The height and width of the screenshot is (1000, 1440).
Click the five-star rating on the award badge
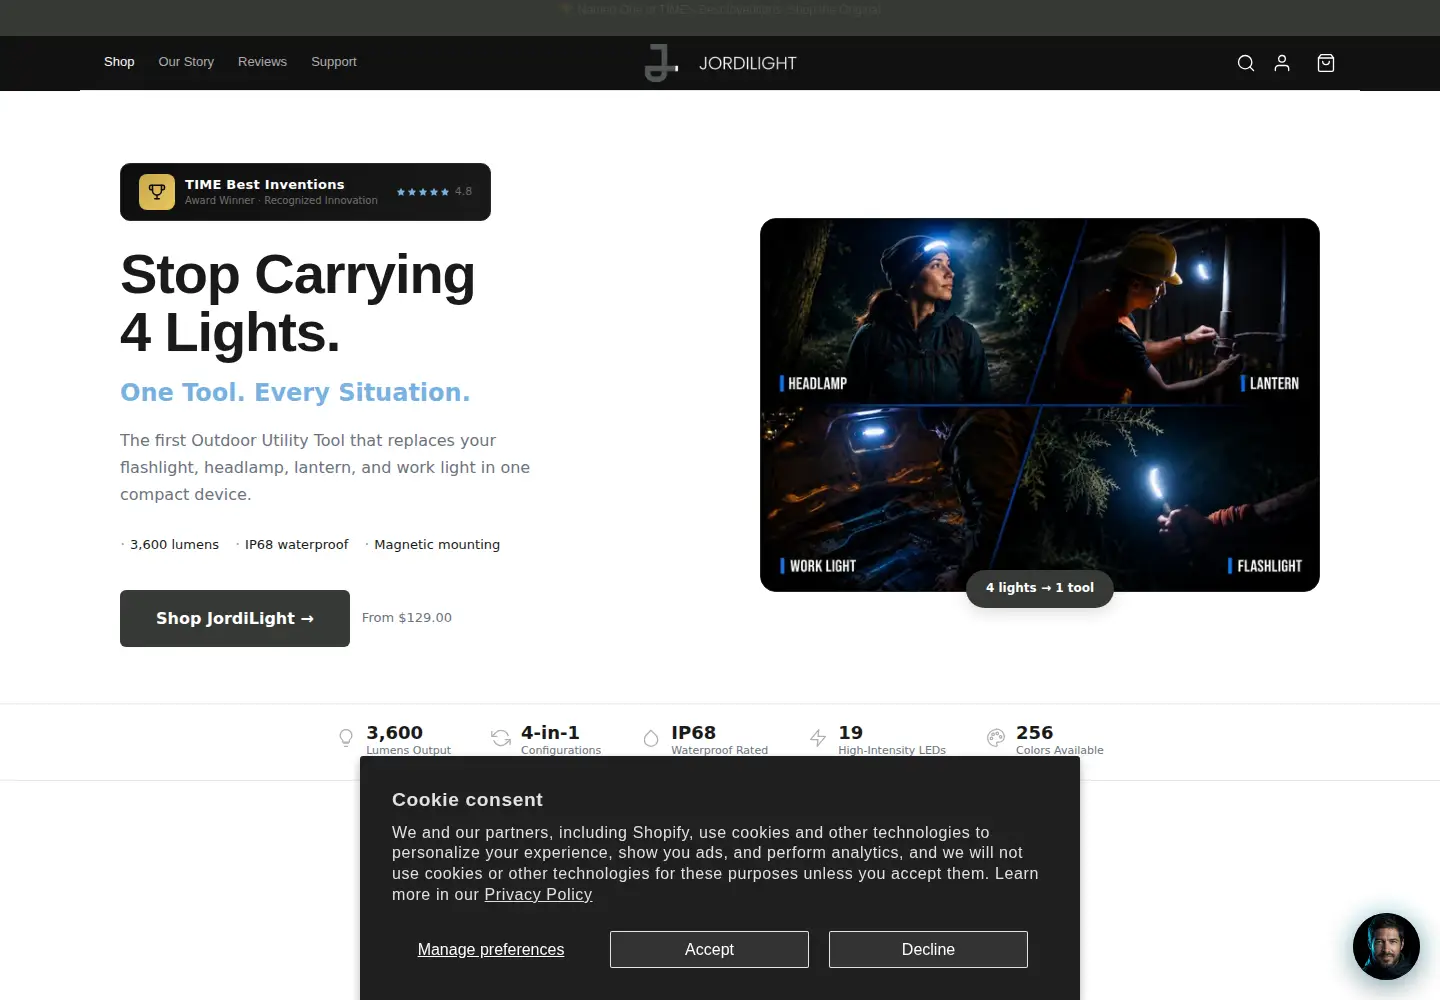pyautogui.click(x=422, y=192)
